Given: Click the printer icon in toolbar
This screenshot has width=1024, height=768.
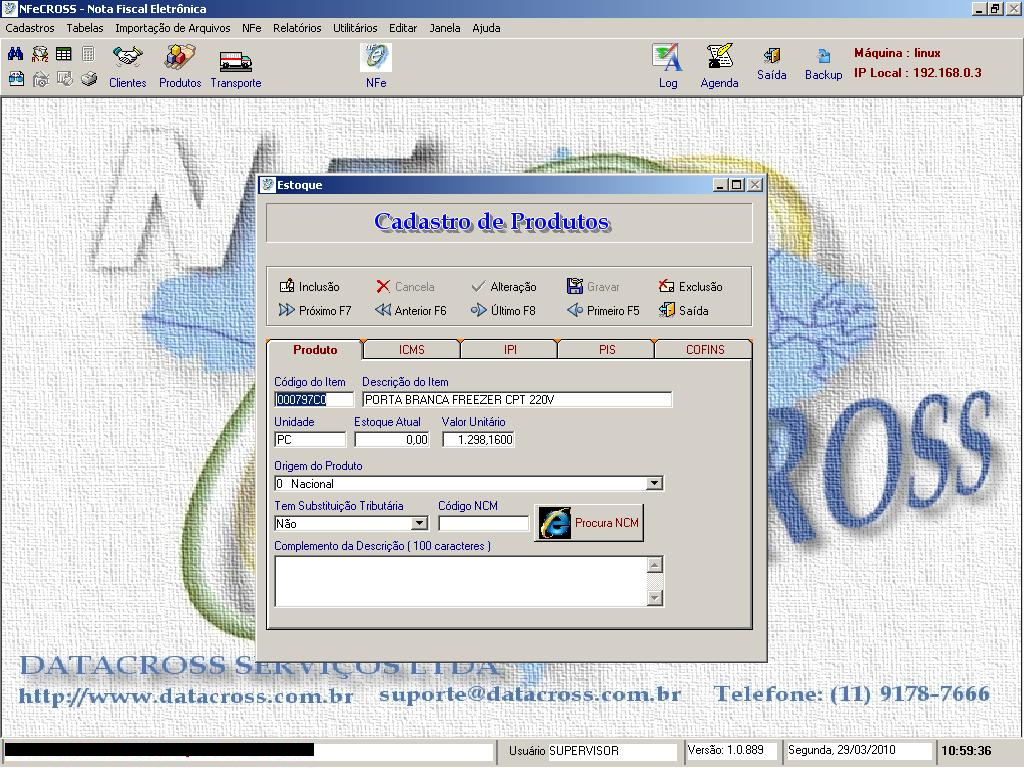Looking at the screenshot, I should (89, 79).
